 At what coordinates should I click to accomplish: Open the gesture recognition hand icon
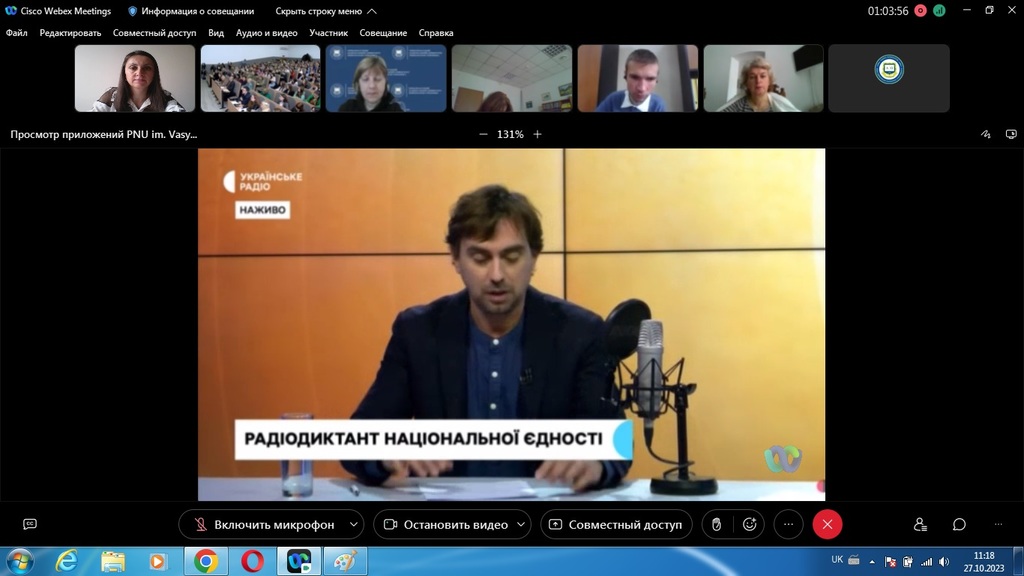click(x=716, y=524)
